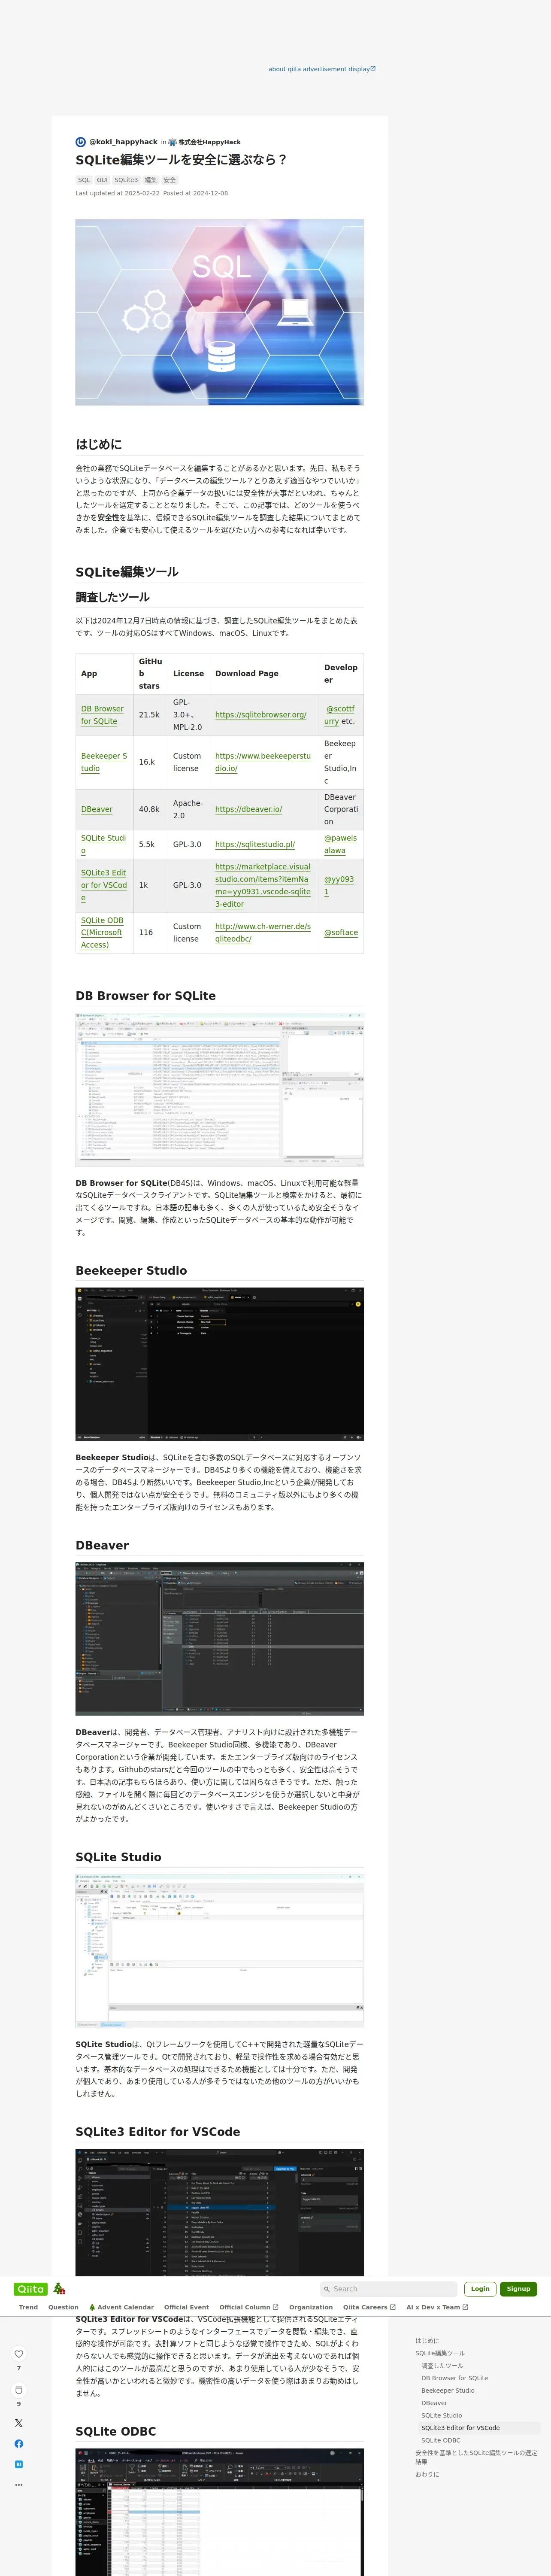Image resolution: width=551 pixels, height=2576 pixels.
Task: Open the https://sqlitebrowser.org/ download link
Action: point(261,715)
